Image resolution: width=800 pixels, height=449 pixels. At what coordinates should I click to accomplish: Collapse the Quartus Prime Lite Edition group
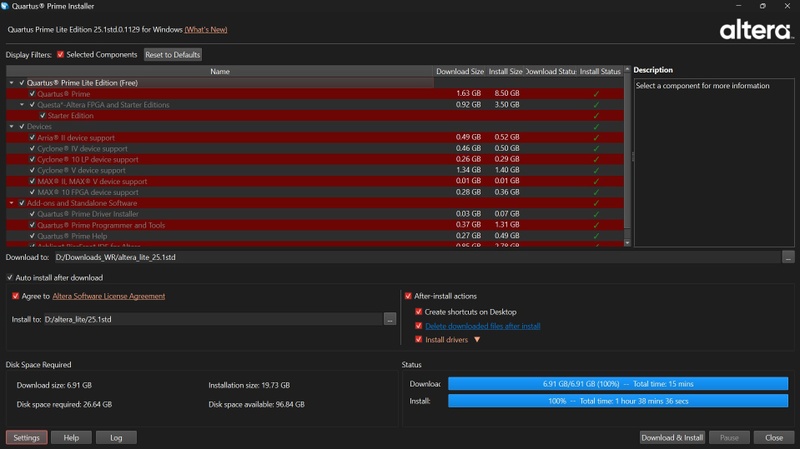[11, 83]
